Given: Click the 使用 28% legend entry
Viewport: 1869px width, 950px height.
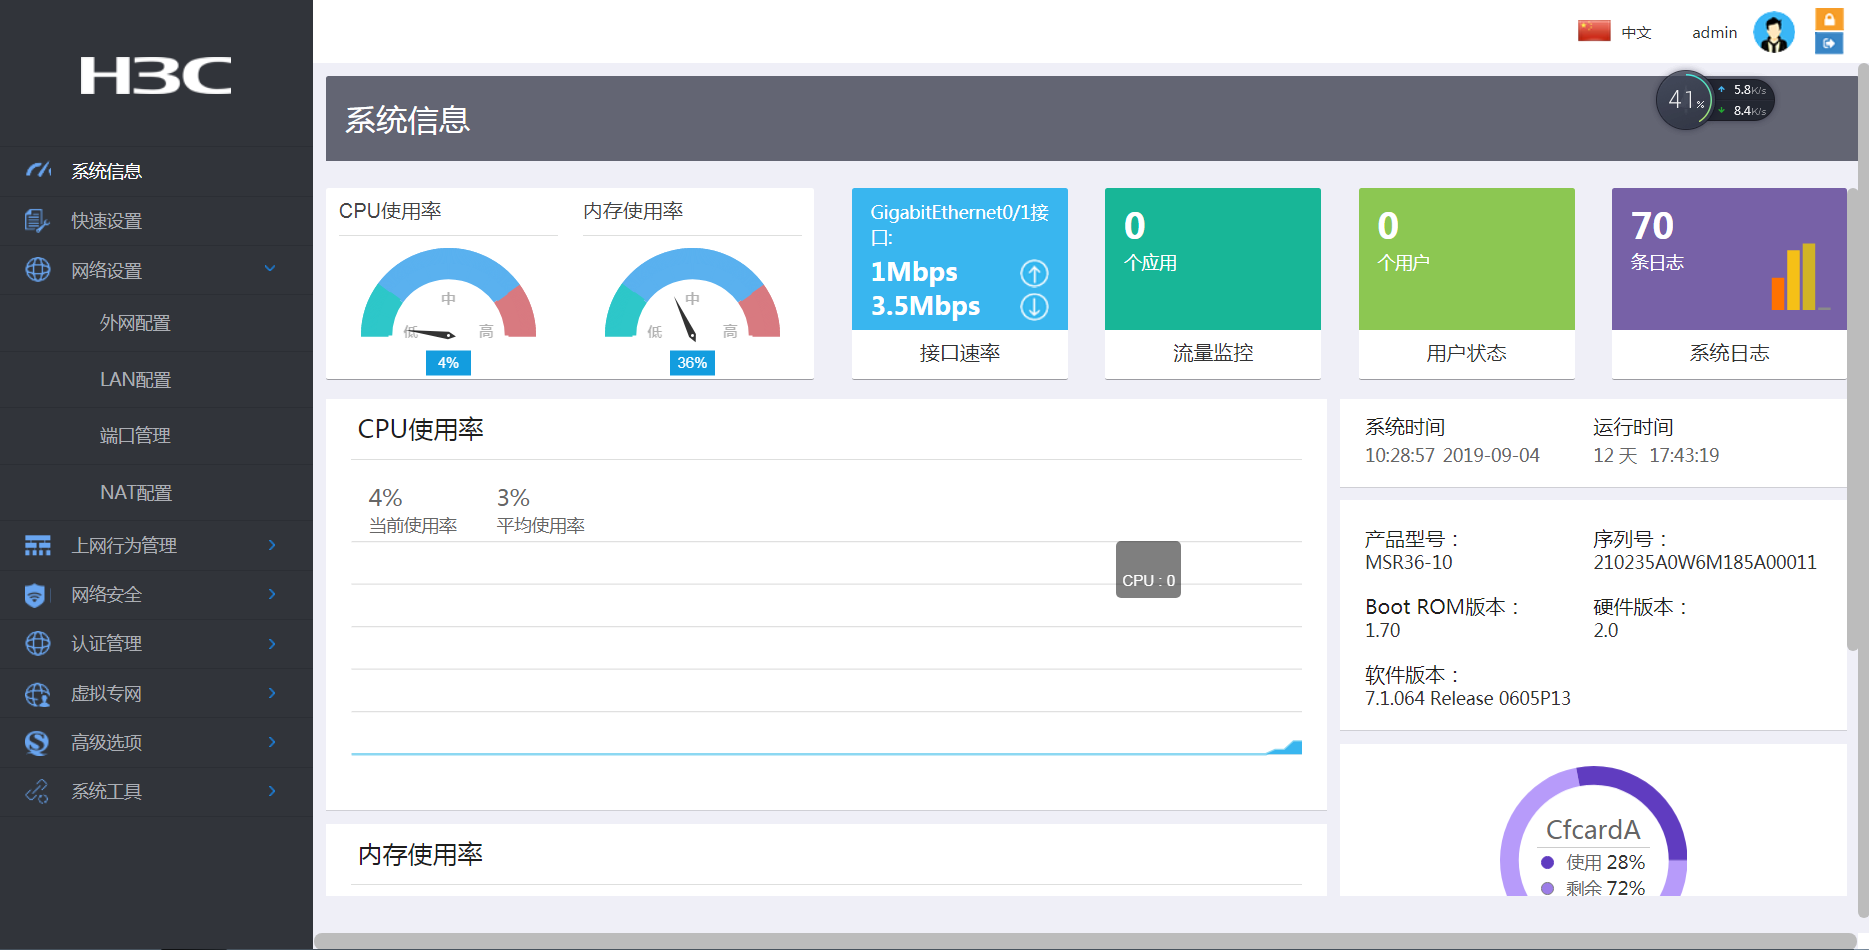Looking at the screenshot, I should [x=1594, y=862].
